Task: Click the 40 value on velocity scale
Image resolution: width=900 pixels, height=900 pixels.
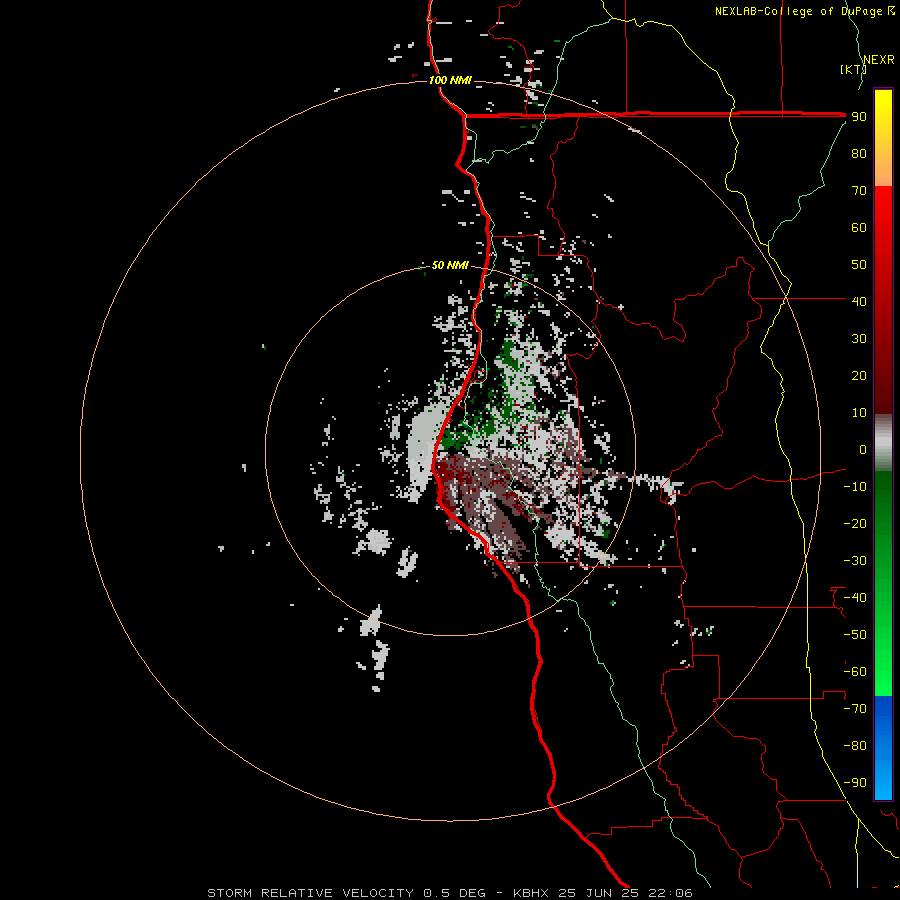Action: click(x=859, y=301)
